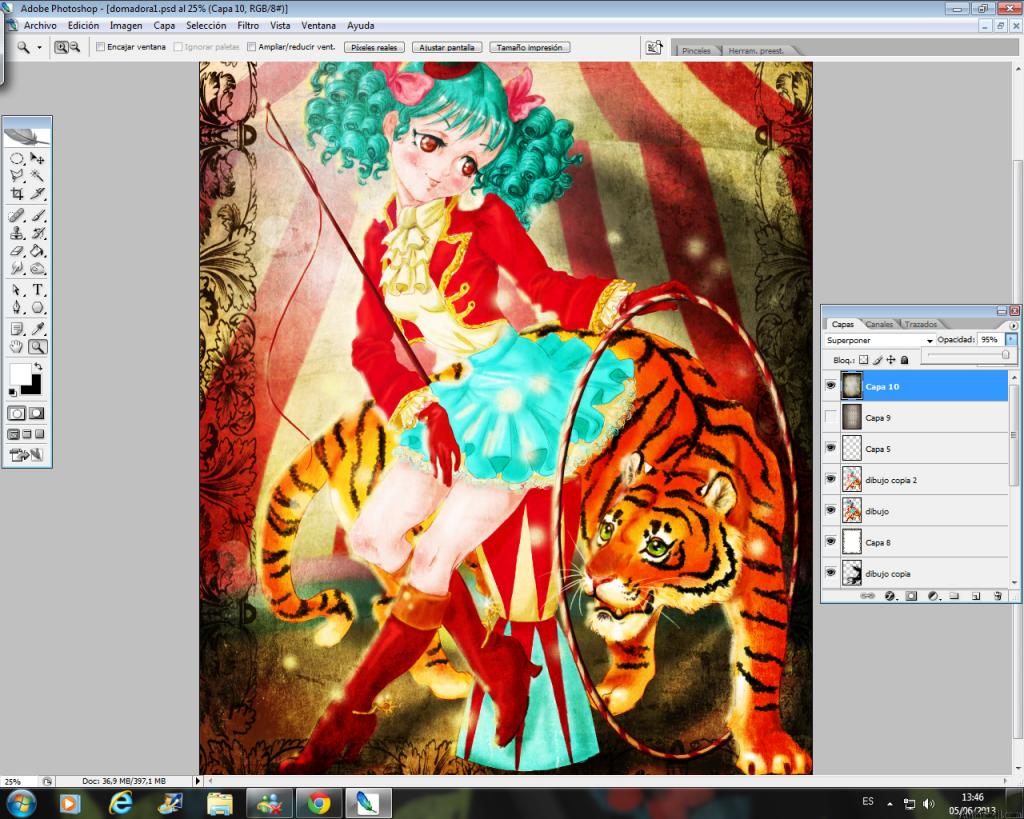
Task: Reset default foreground and background colors
Action: click(x=12, y=392)
